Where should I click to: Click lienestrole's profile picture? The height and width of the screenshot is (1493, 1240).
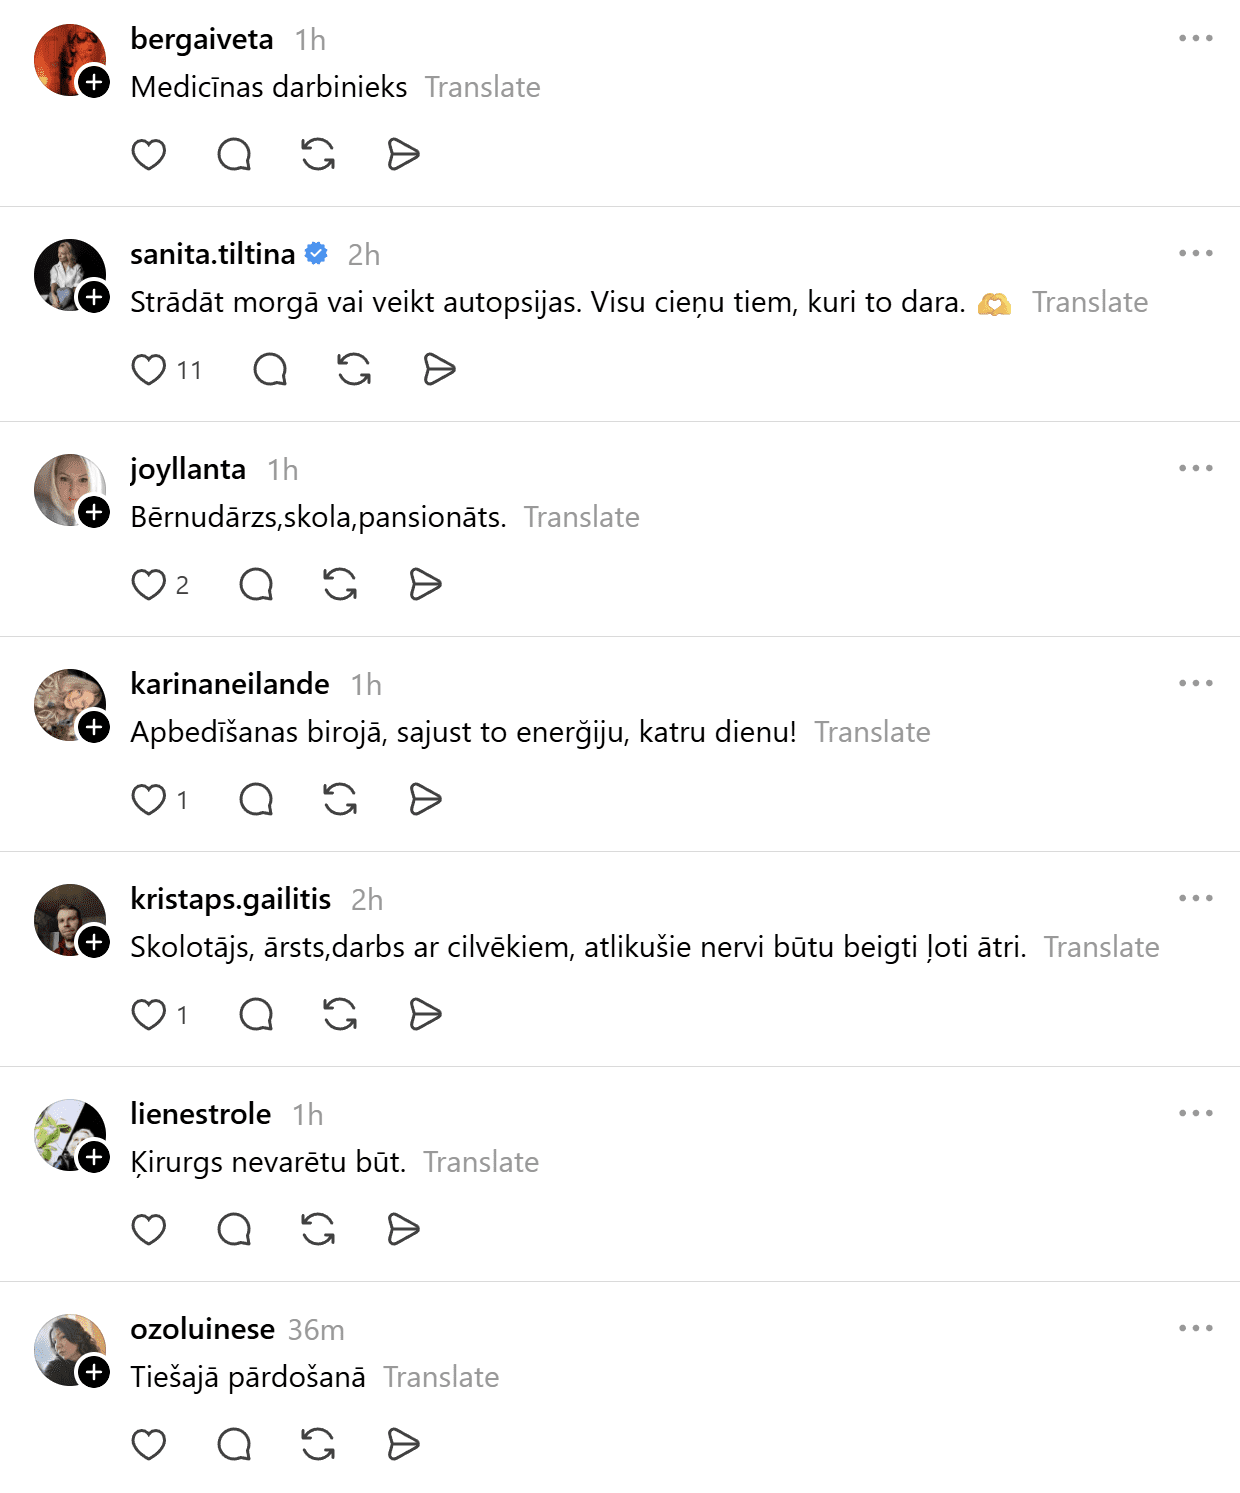click(68, 1133)
